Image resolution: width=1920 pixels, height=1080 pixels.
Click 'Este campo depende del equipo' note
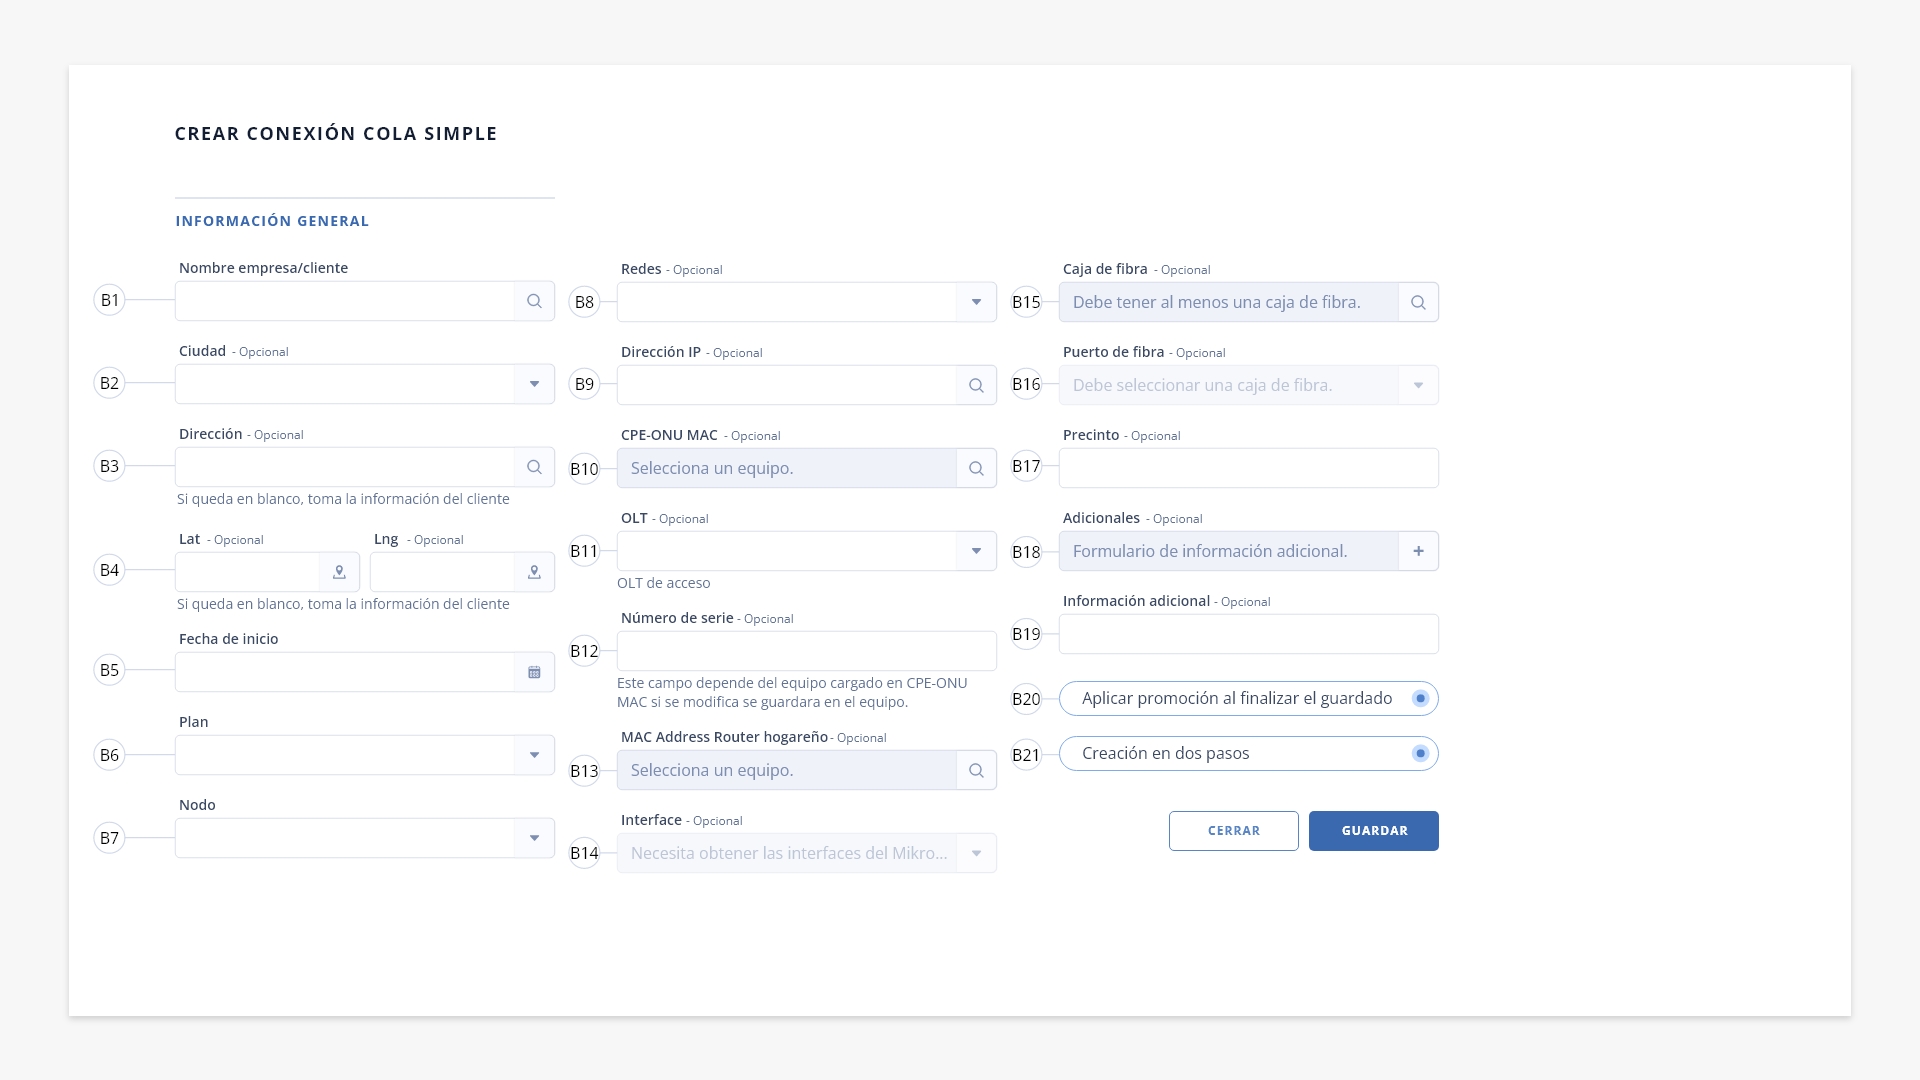792,692
